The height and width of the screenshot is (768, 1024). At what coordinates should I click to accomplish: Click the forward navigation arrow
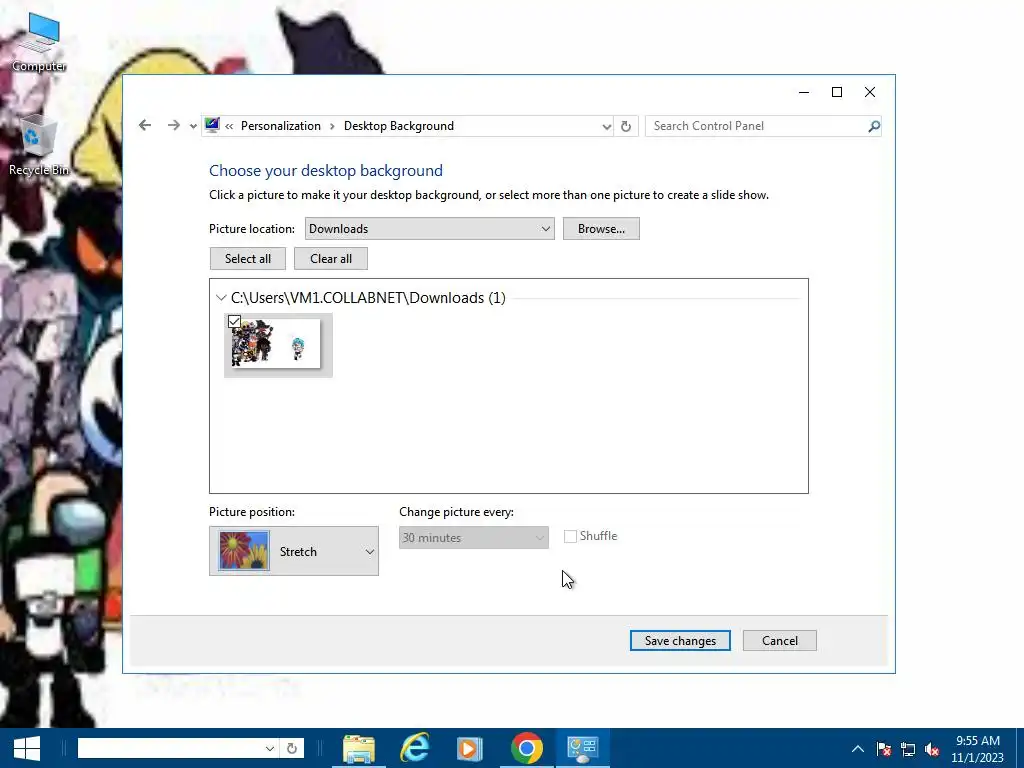[x=173, y=125]
